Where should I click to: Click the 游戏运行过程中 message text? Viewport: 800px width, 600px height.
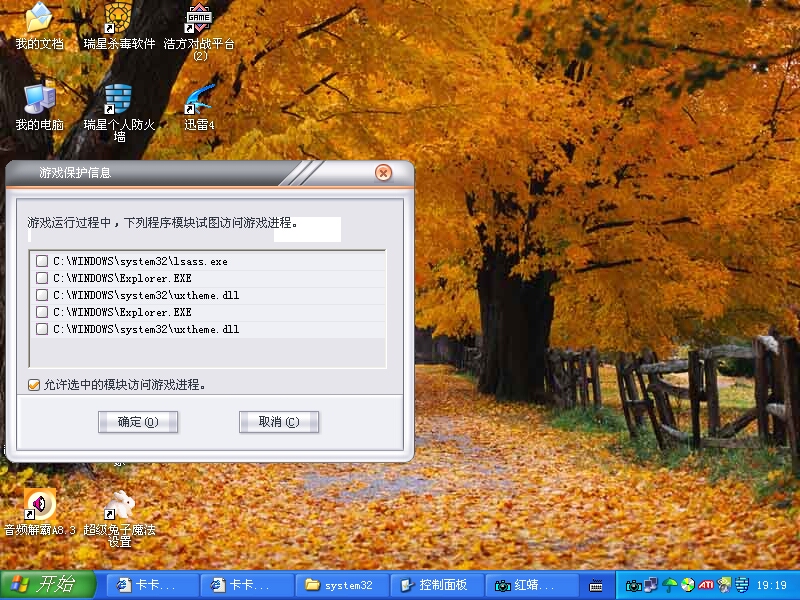click(162, 223)
